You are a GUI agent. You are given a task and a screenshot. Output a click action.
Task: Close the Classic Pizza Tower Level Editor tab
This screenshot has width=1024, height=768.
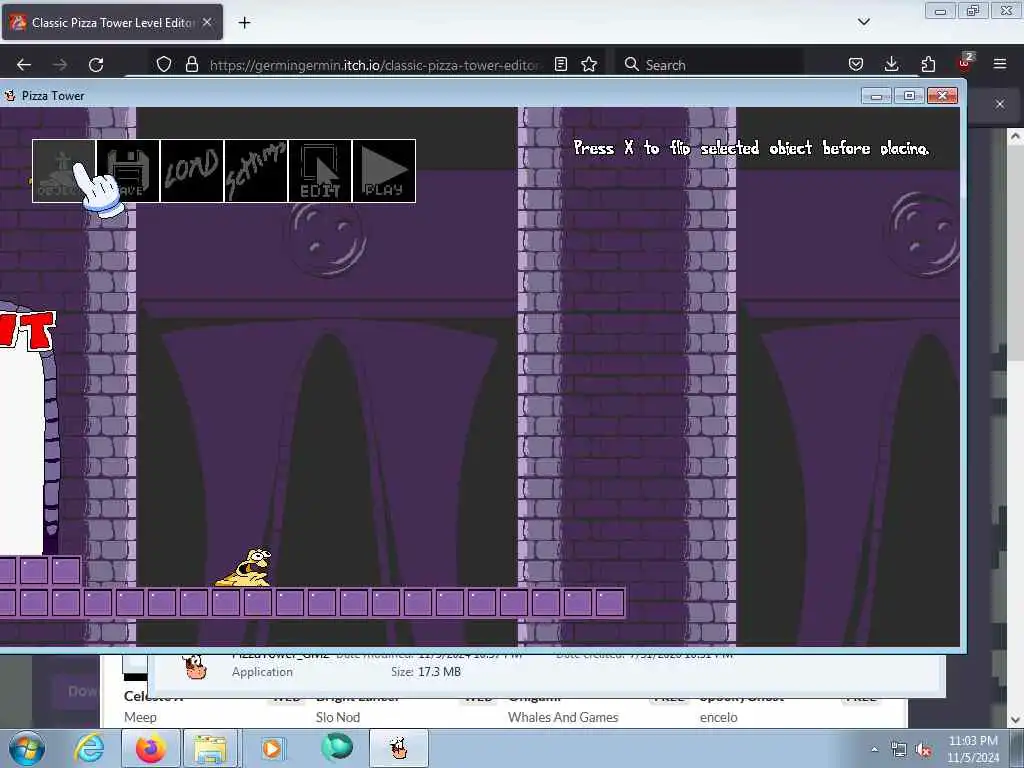coord(207,22)
